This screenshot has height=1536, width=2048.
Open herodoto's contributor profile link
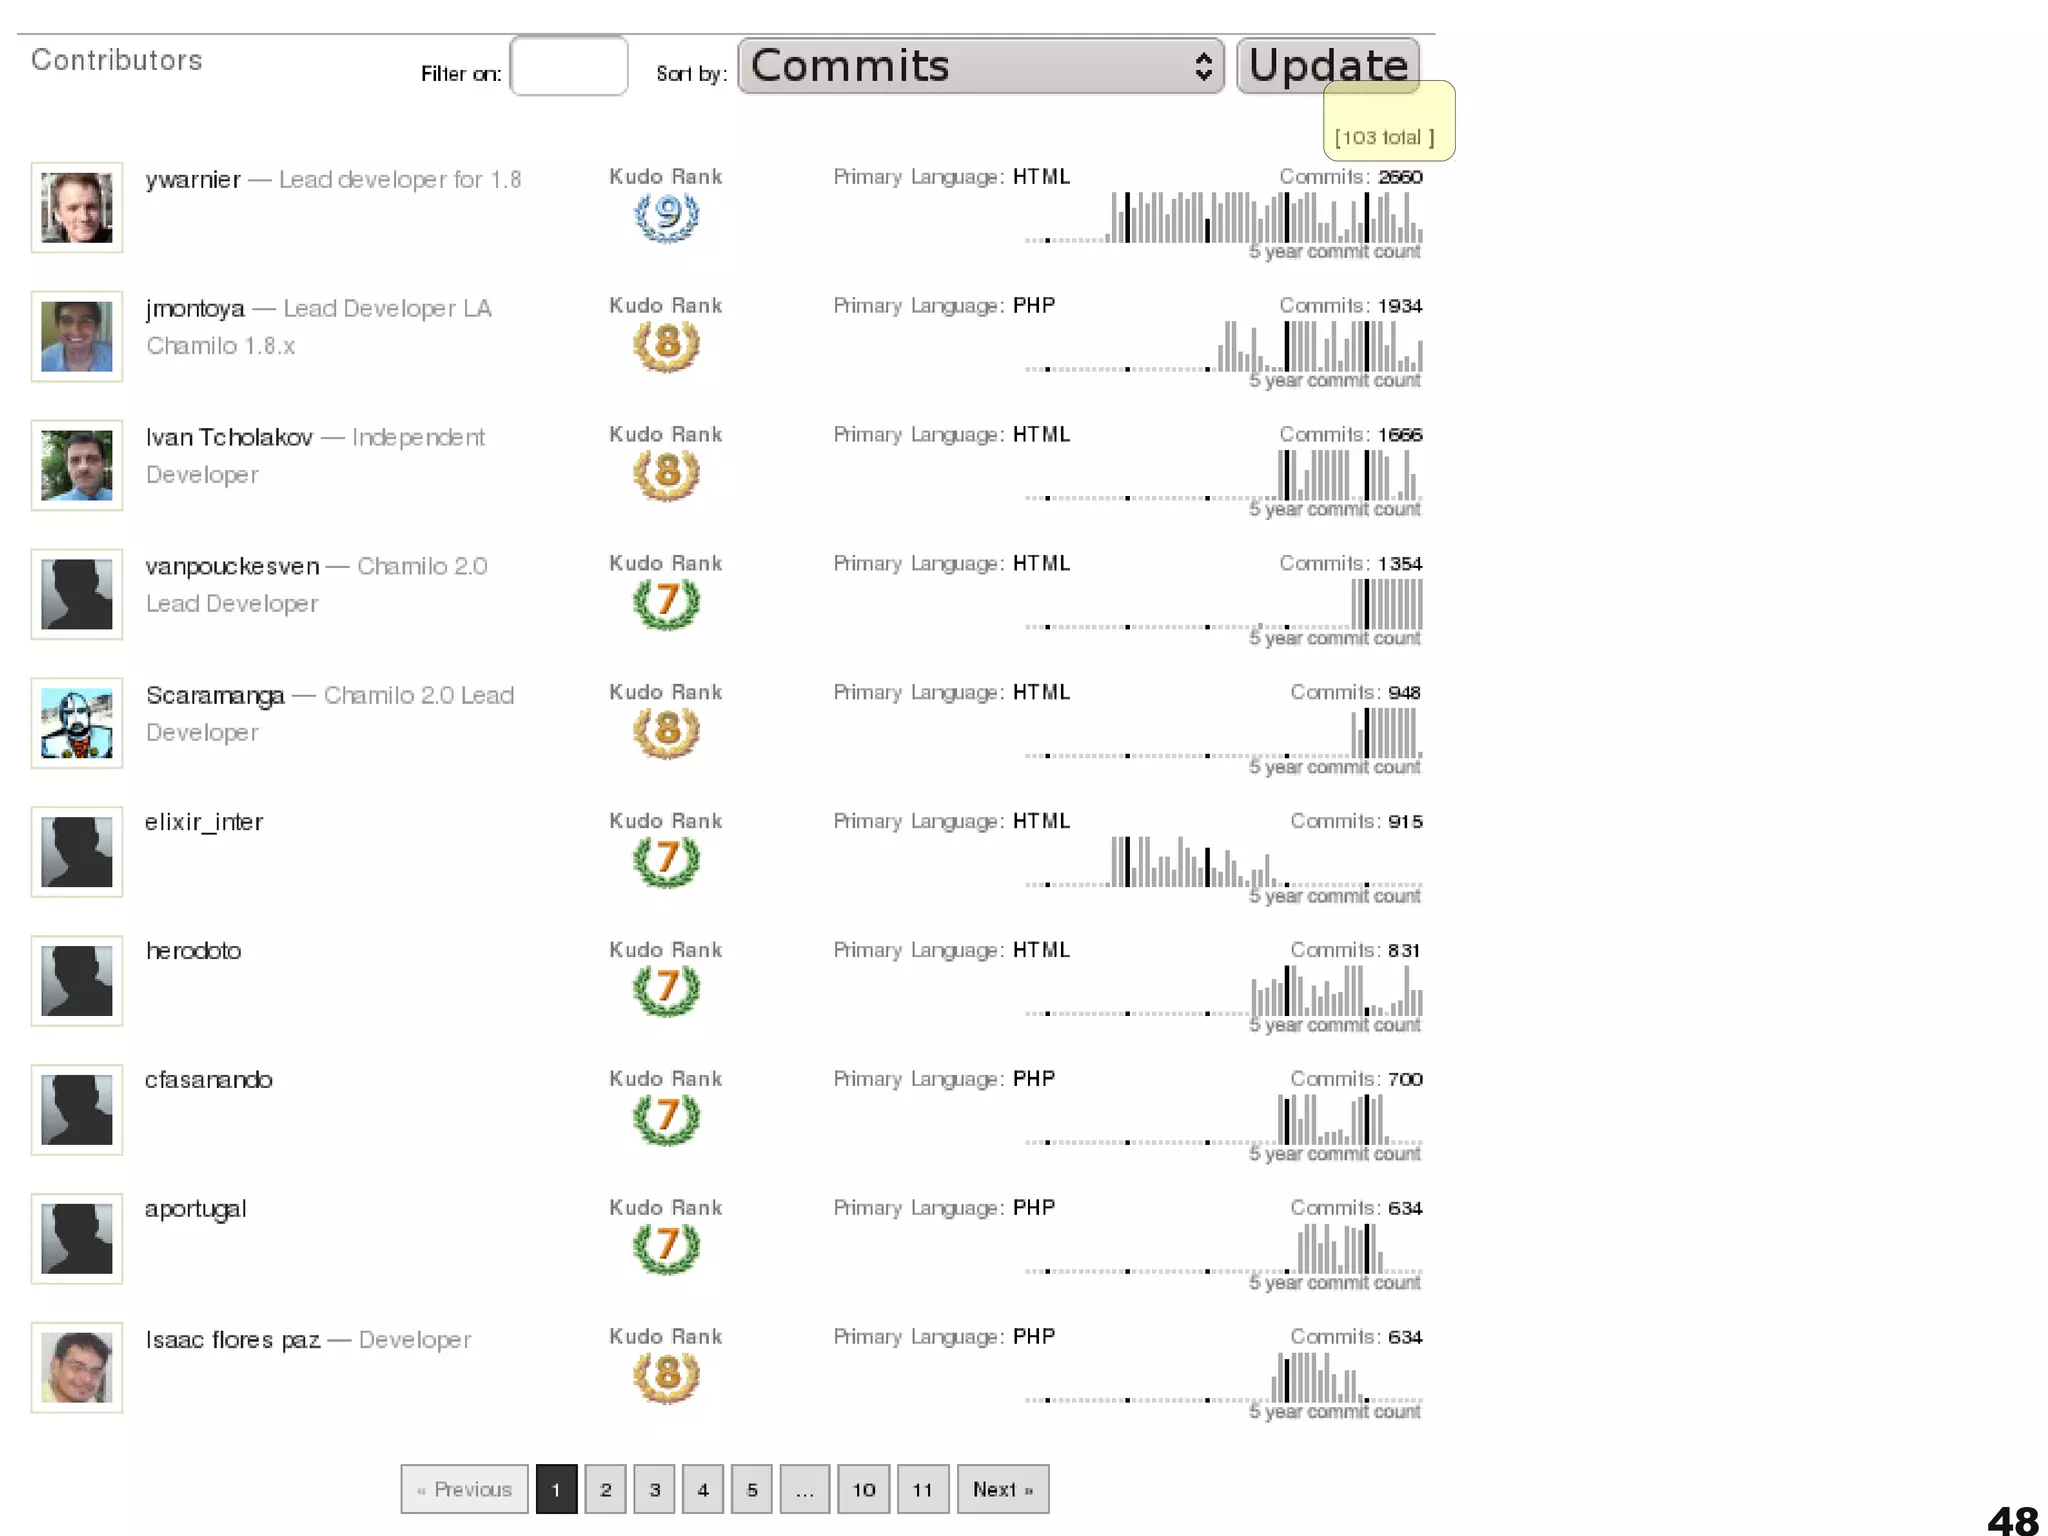point(193,951)
